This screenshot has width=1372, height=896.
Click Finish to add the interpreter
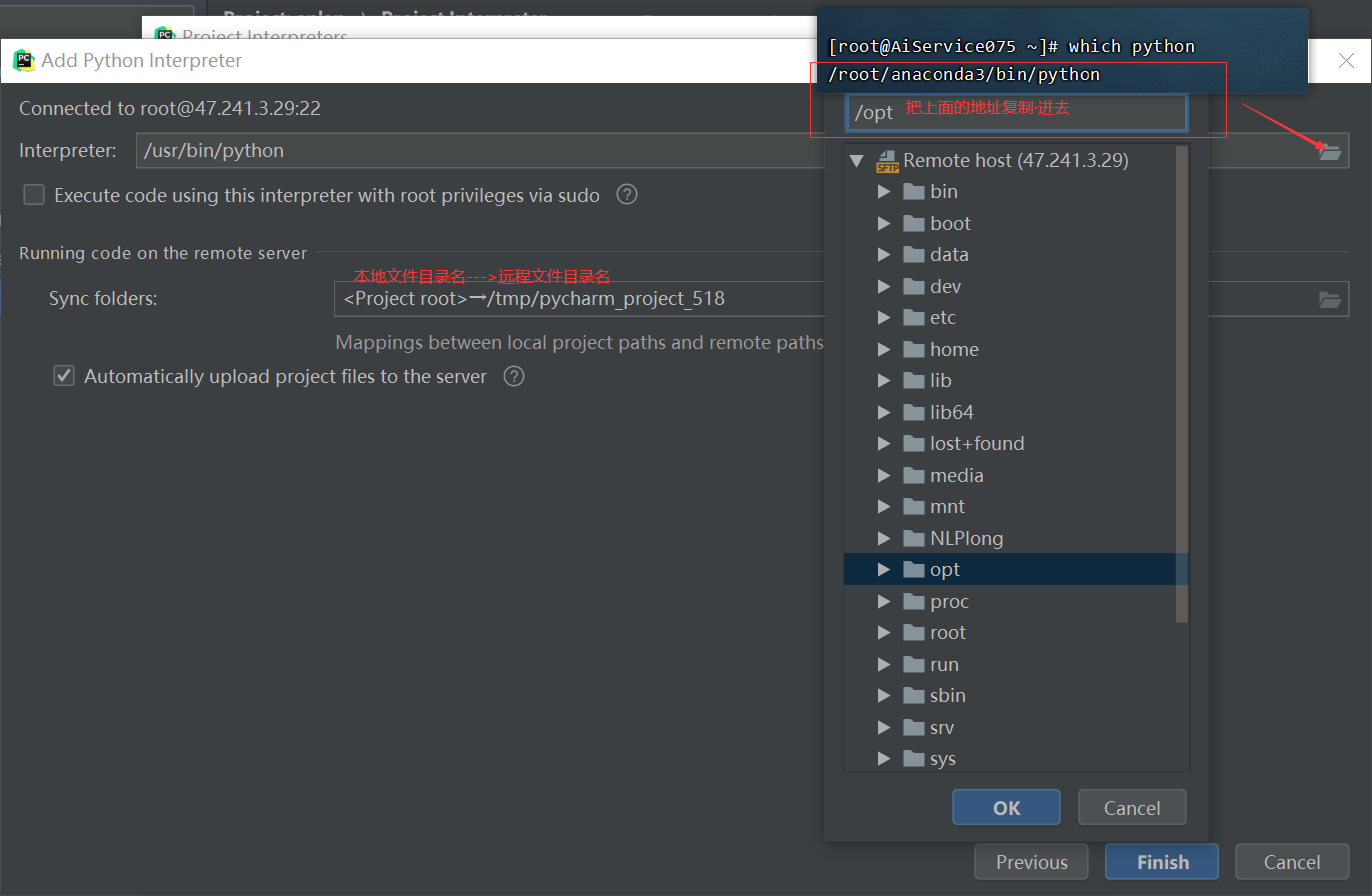(x=1161, y=861)
